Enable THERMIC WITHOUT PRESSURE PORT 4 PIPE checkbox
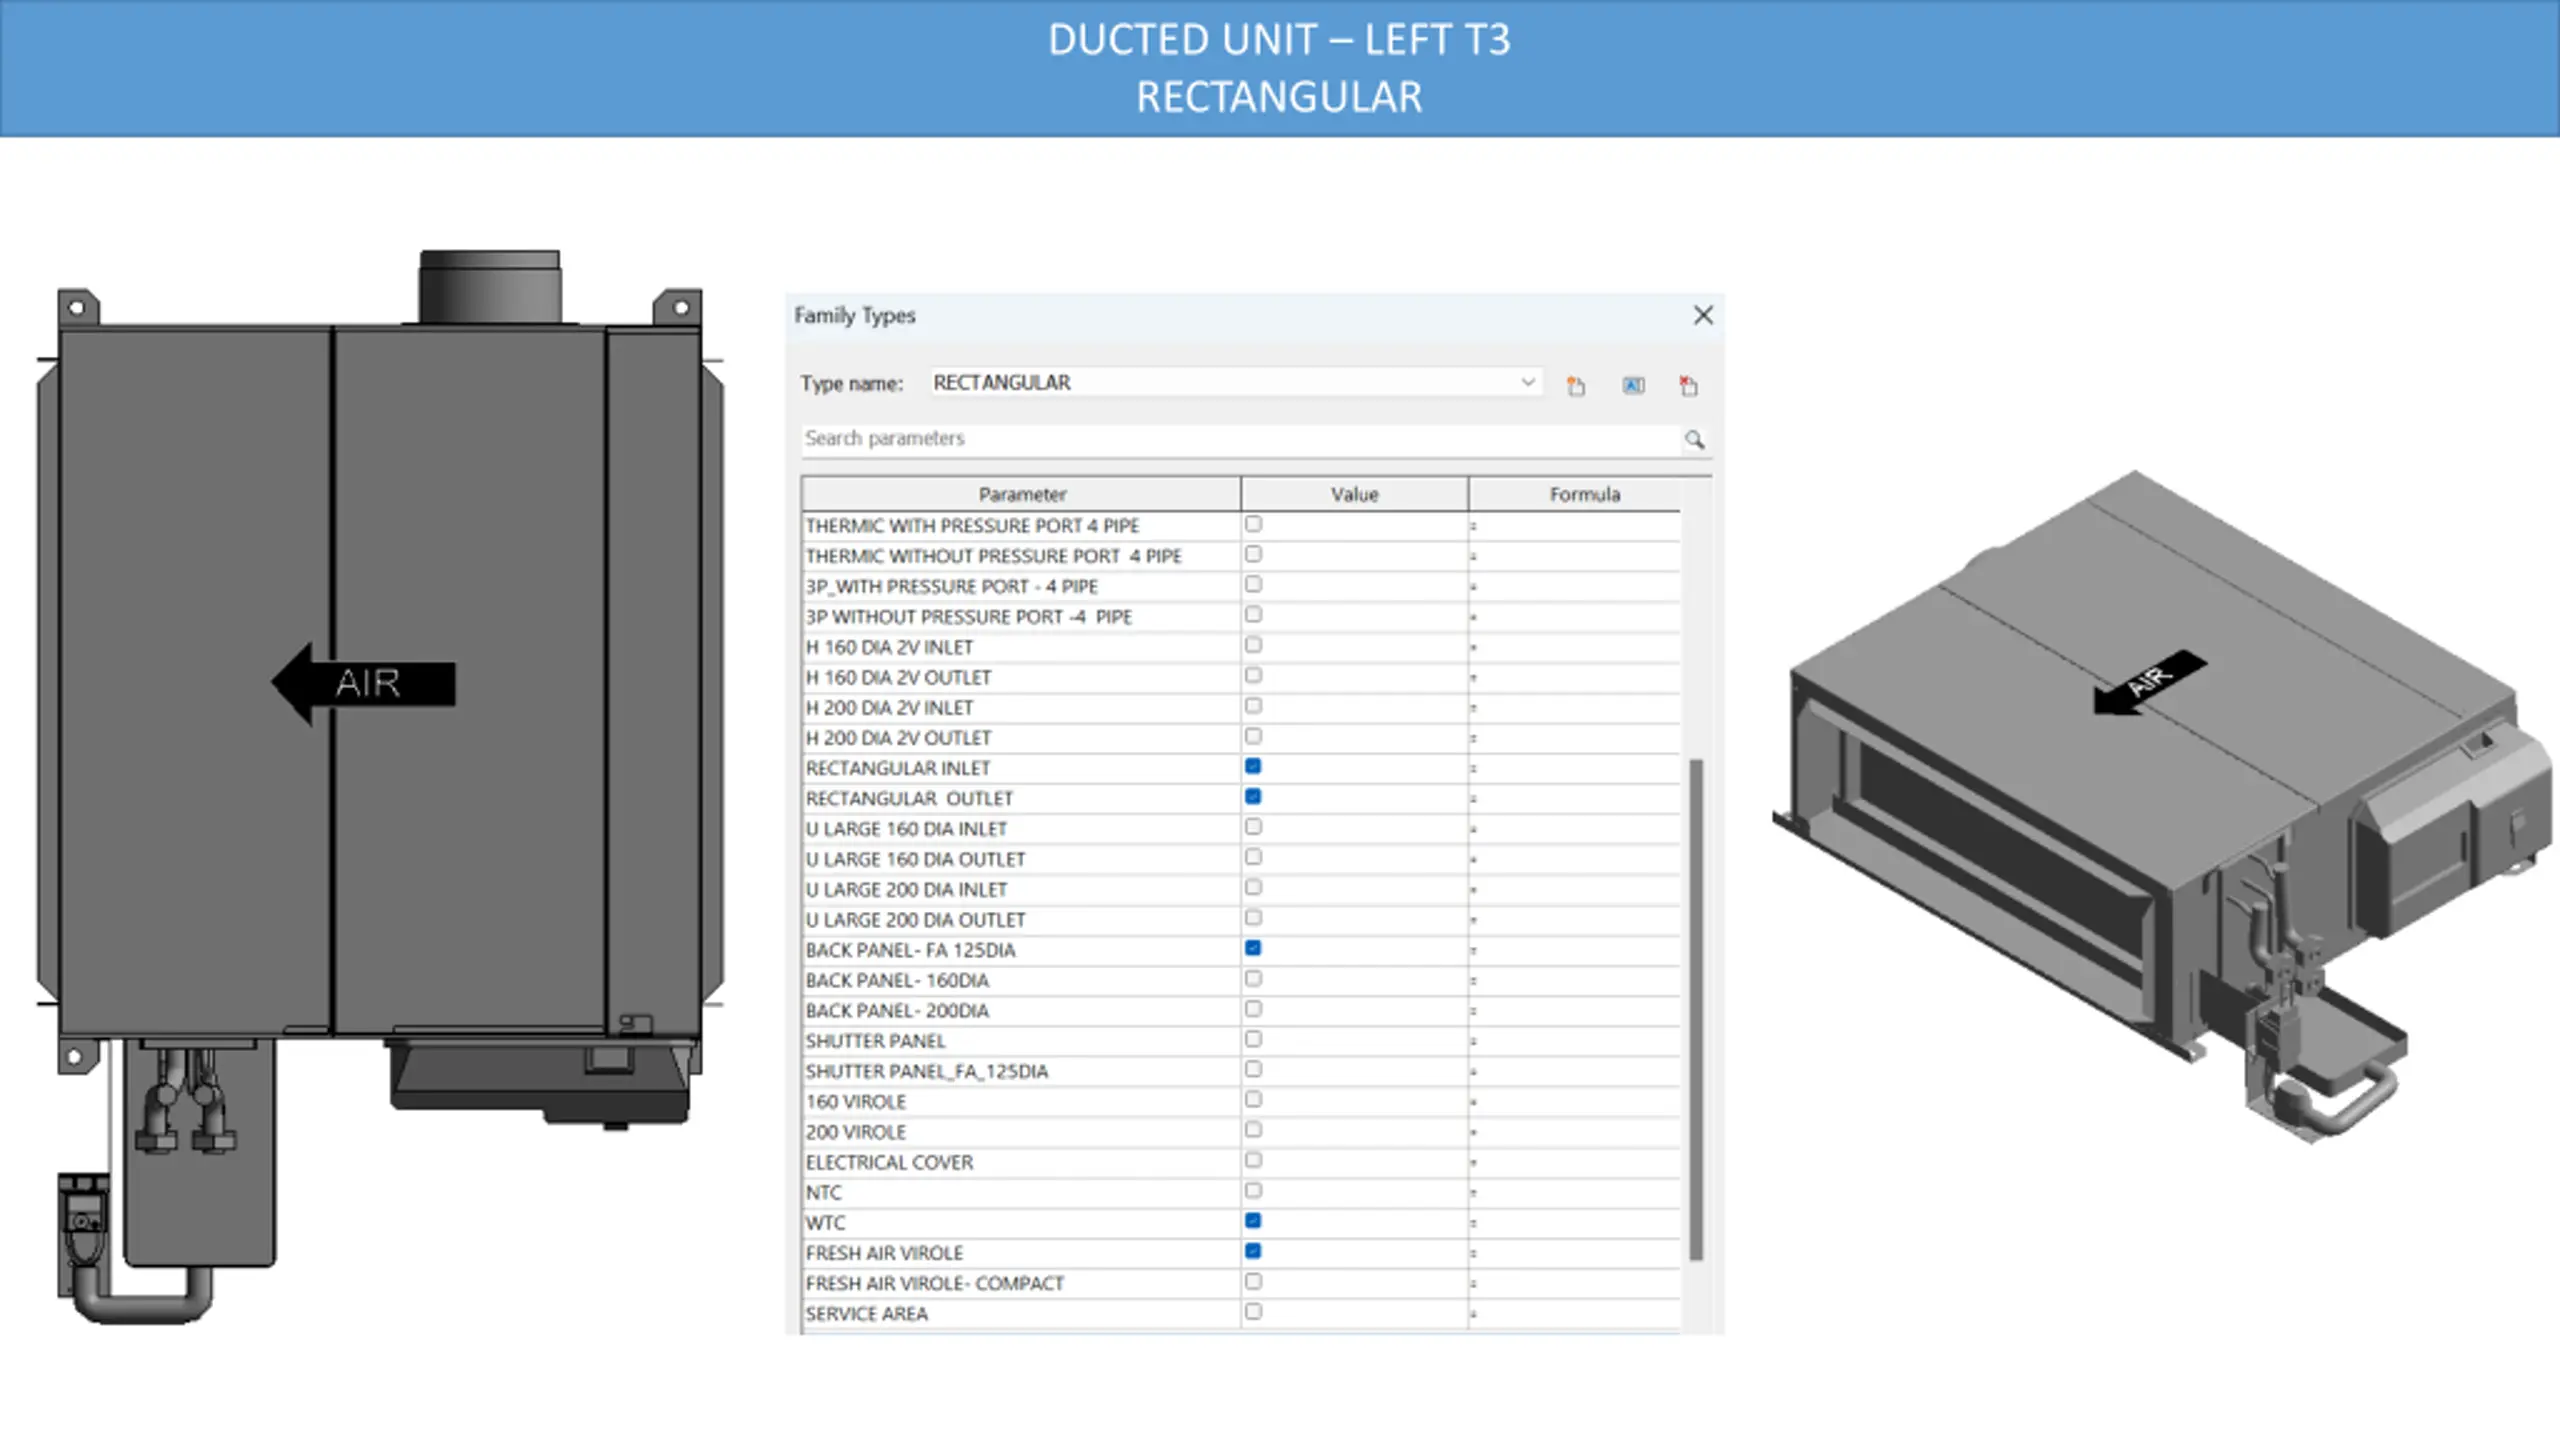 pyautogui.click(x=1253, y=554)
